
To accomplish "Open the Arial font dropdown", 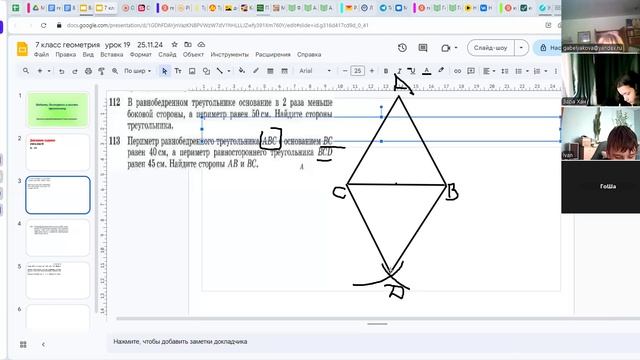I will click(315, 71).
